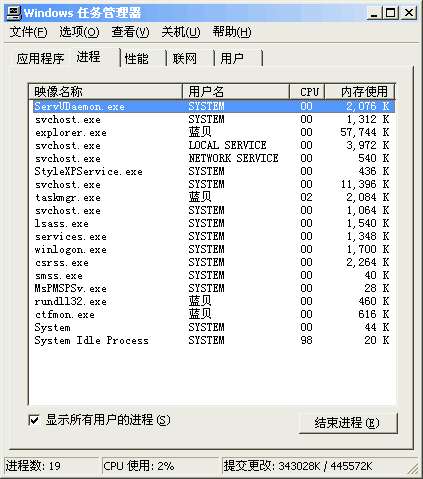
Task: Select the System Idle Process row
Action: [212, 341]
